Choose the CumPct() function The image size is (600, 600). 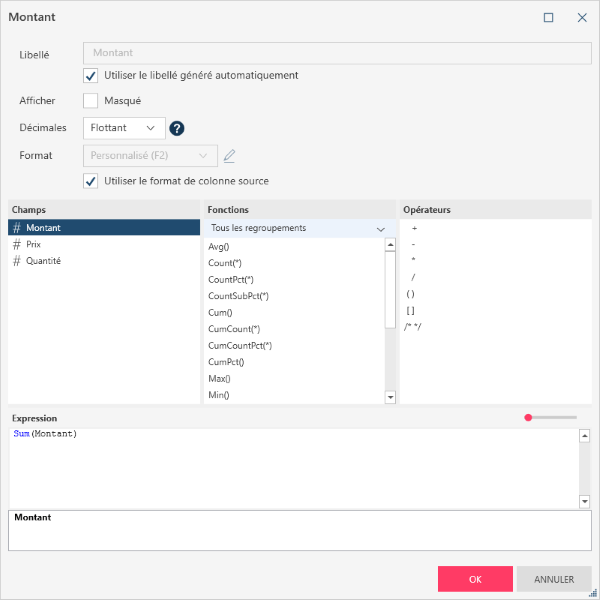(226, 362)
